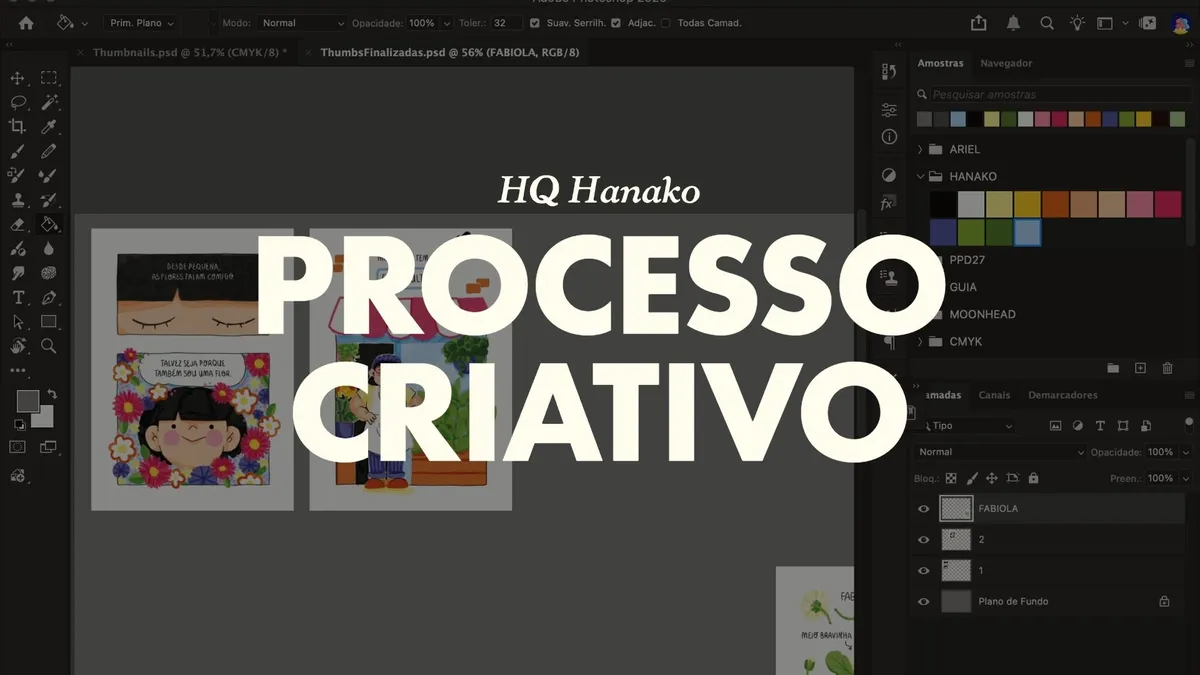This screenshot has width=1200, height=675.
Task: Collapse the HANAKO swatch group
Action: 920,176
